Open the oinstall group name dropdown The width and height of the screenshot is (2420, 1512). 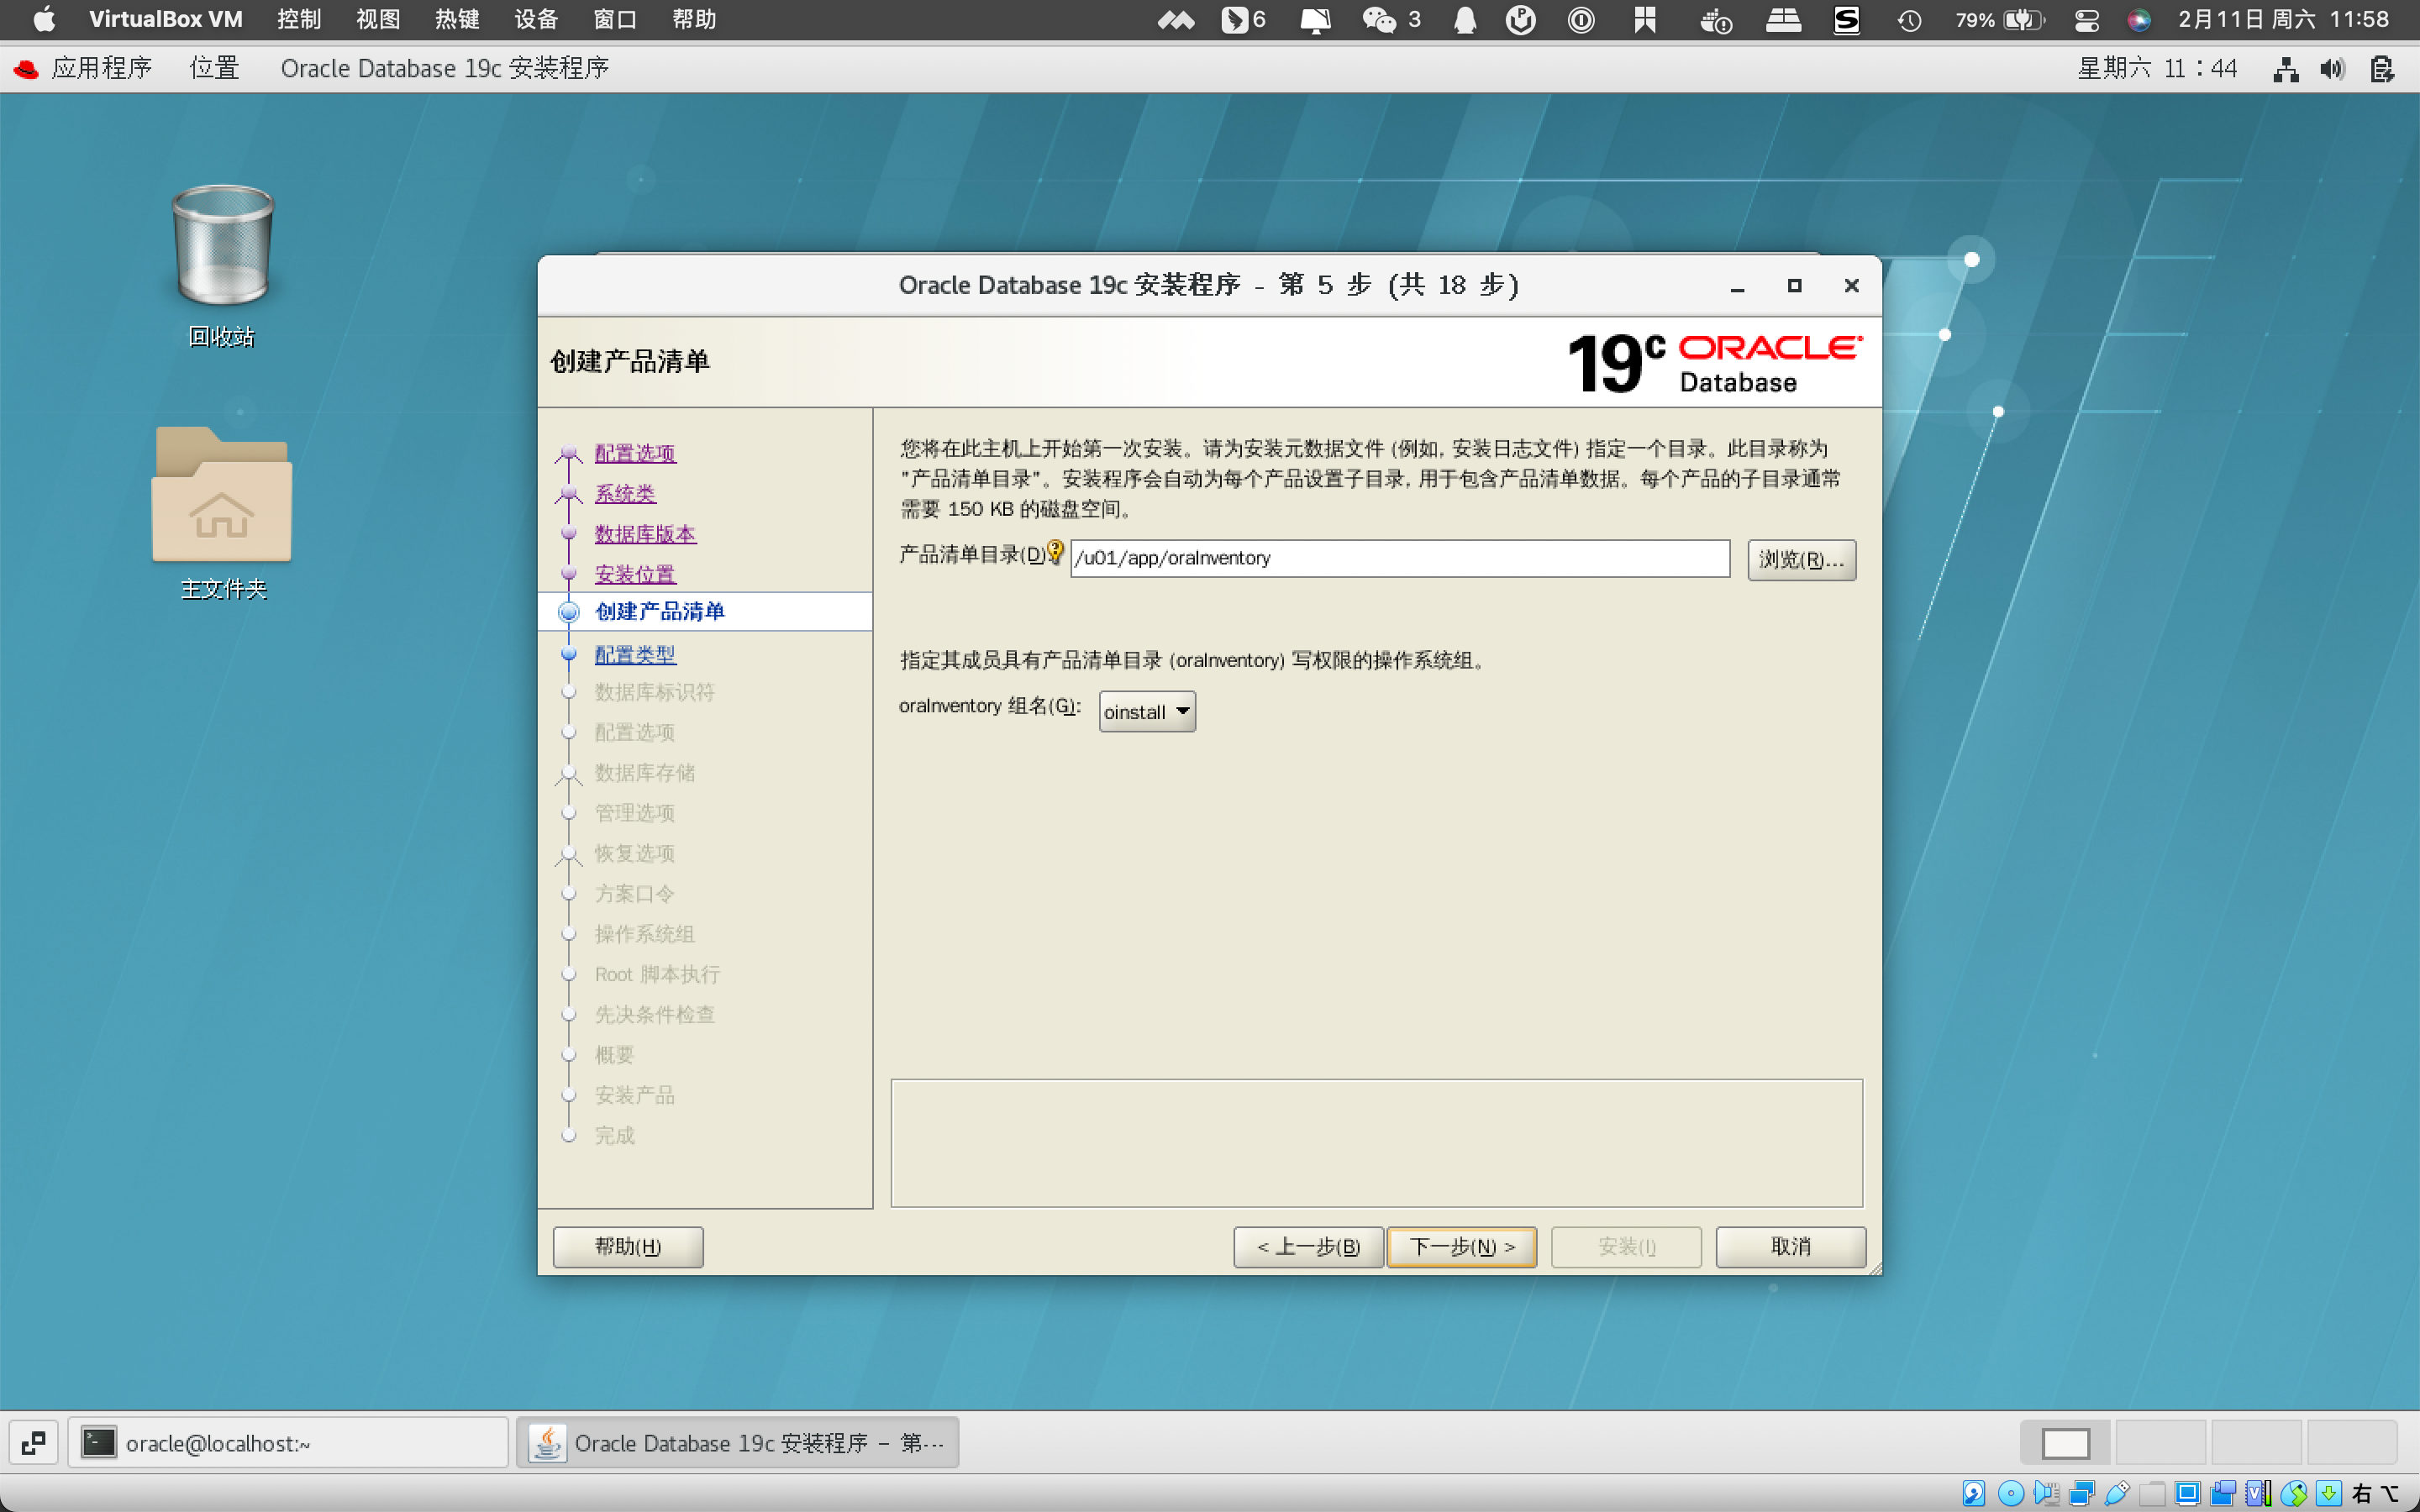(x=1147, y=712)
